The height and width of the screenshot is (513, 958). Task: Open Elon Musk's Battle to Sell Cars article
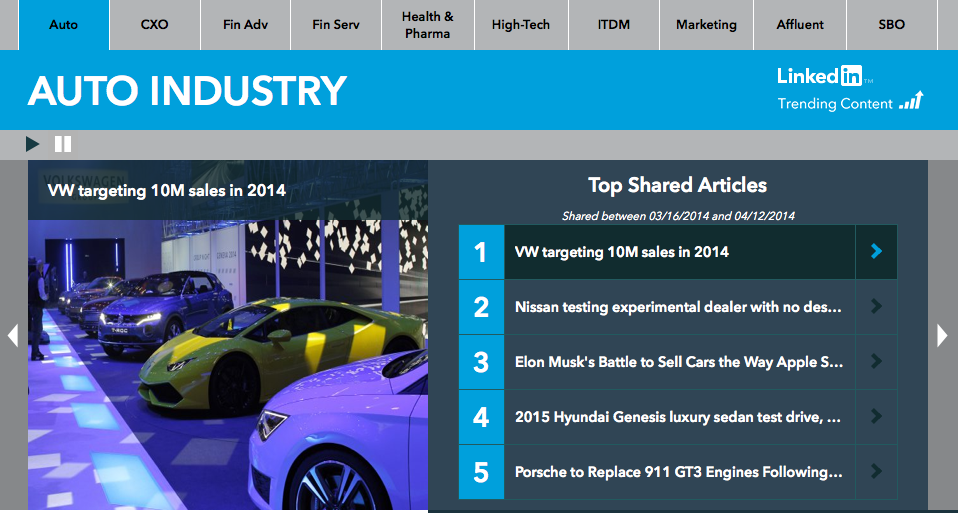click(679, 362)
